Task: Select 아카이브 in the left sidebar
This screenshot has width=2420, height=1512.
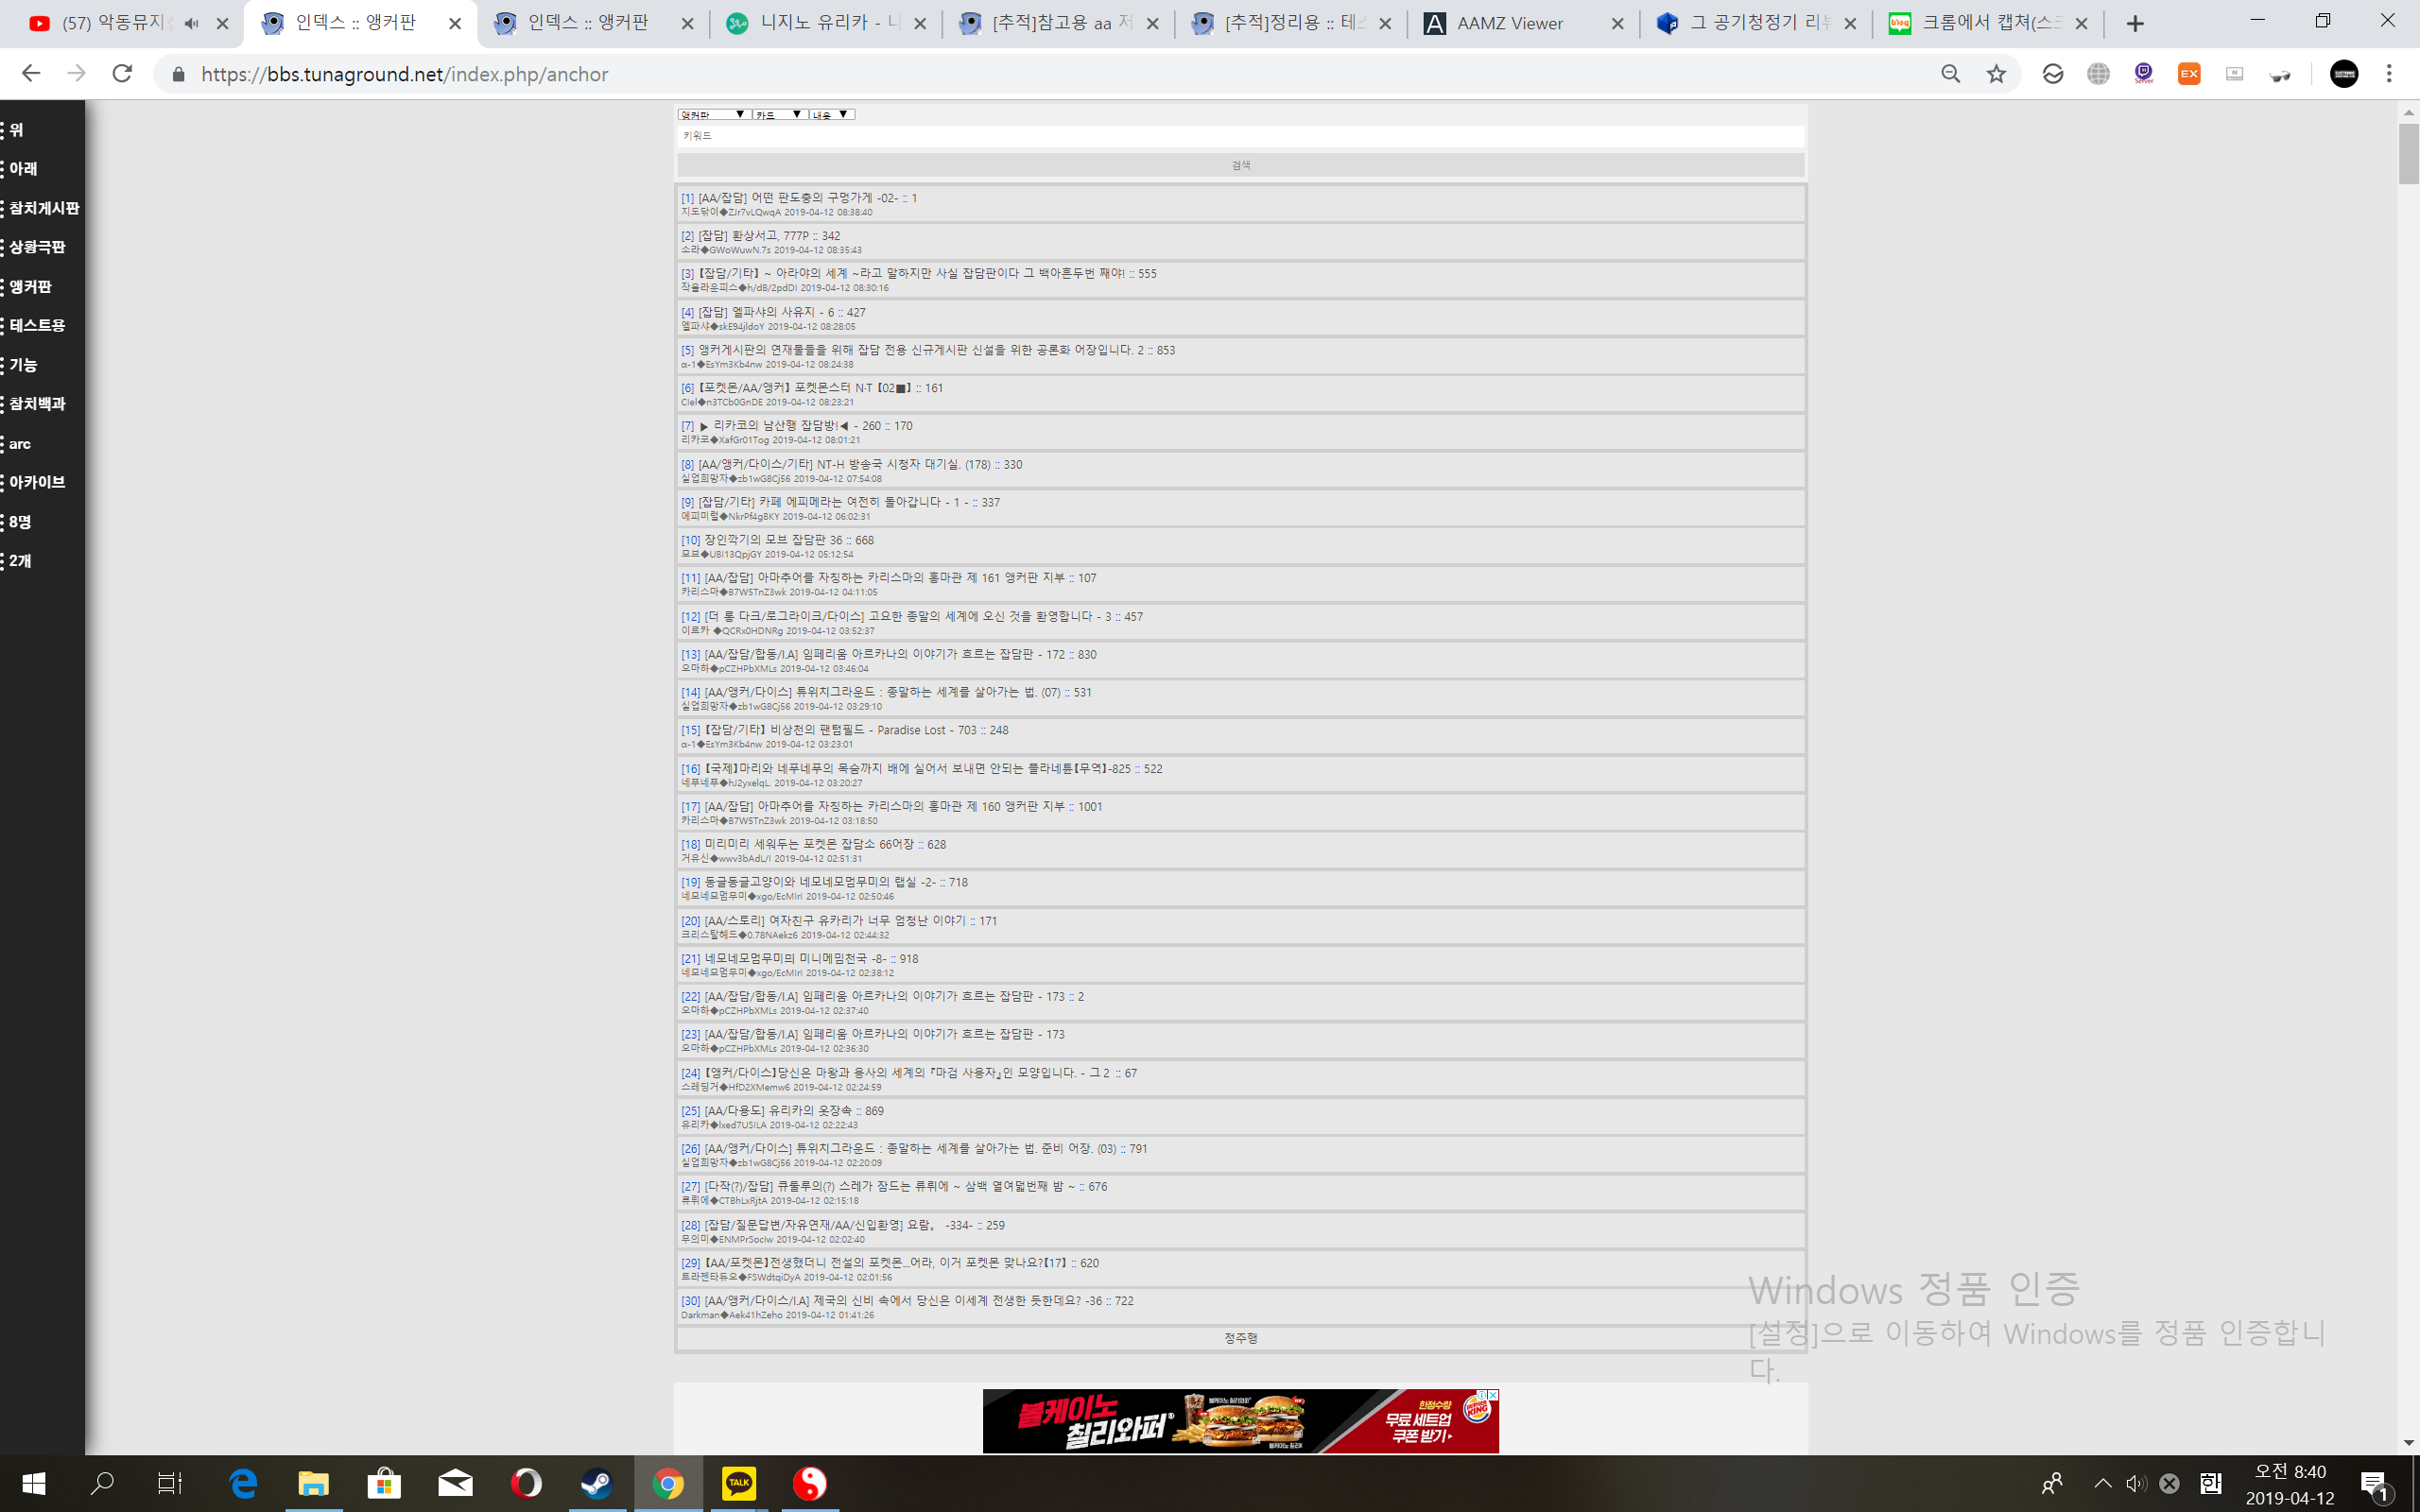Action: [x=37, y=482]
